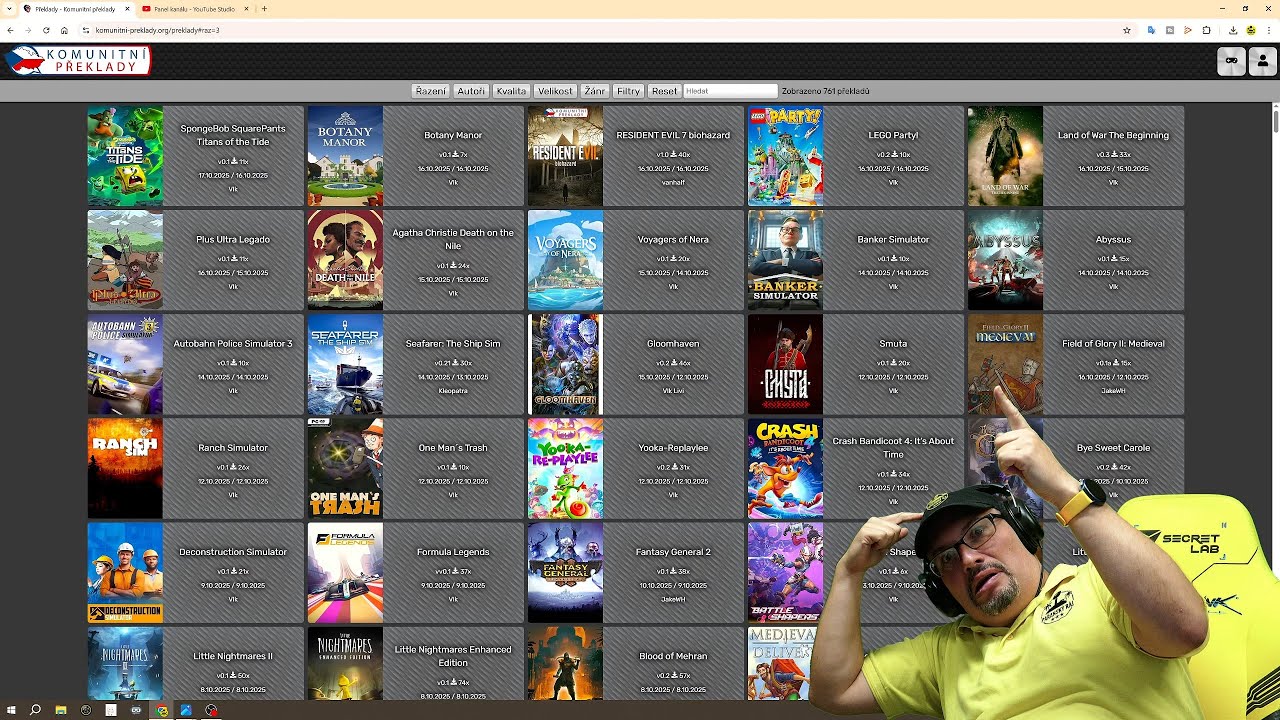Focus the Hledat search field
1280x720 pixels.
click(x=731, y=91)
